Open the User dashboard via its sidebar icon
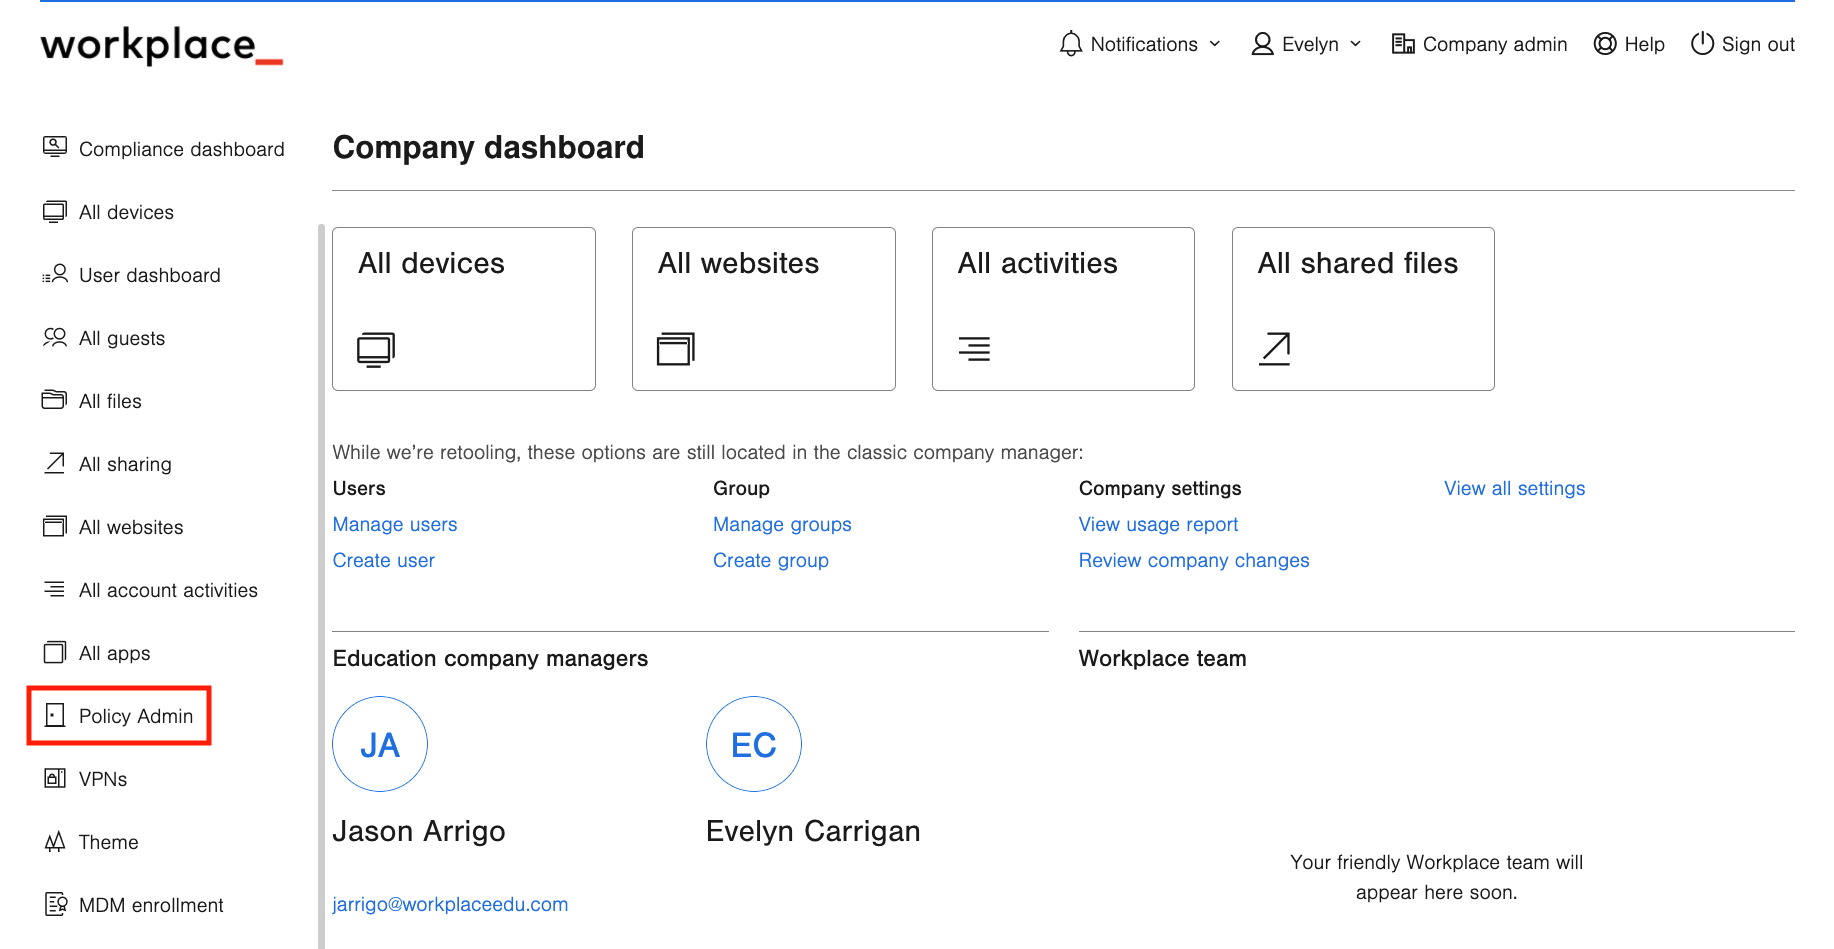Image resolution: width=1834 pixels, height=949 pixels. pyautogui.click(x=55, y=274)
